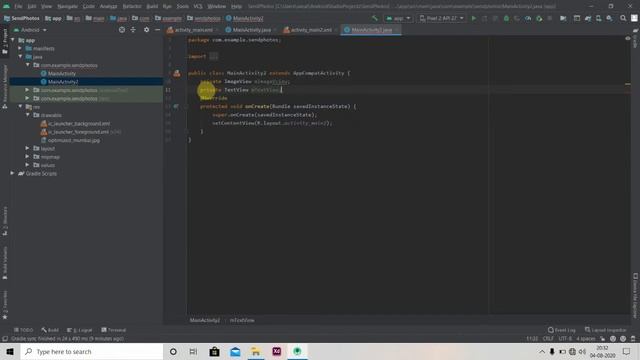
Task: Open the Navigate menu
Action: pyautogui.click(x=67, y=7)
